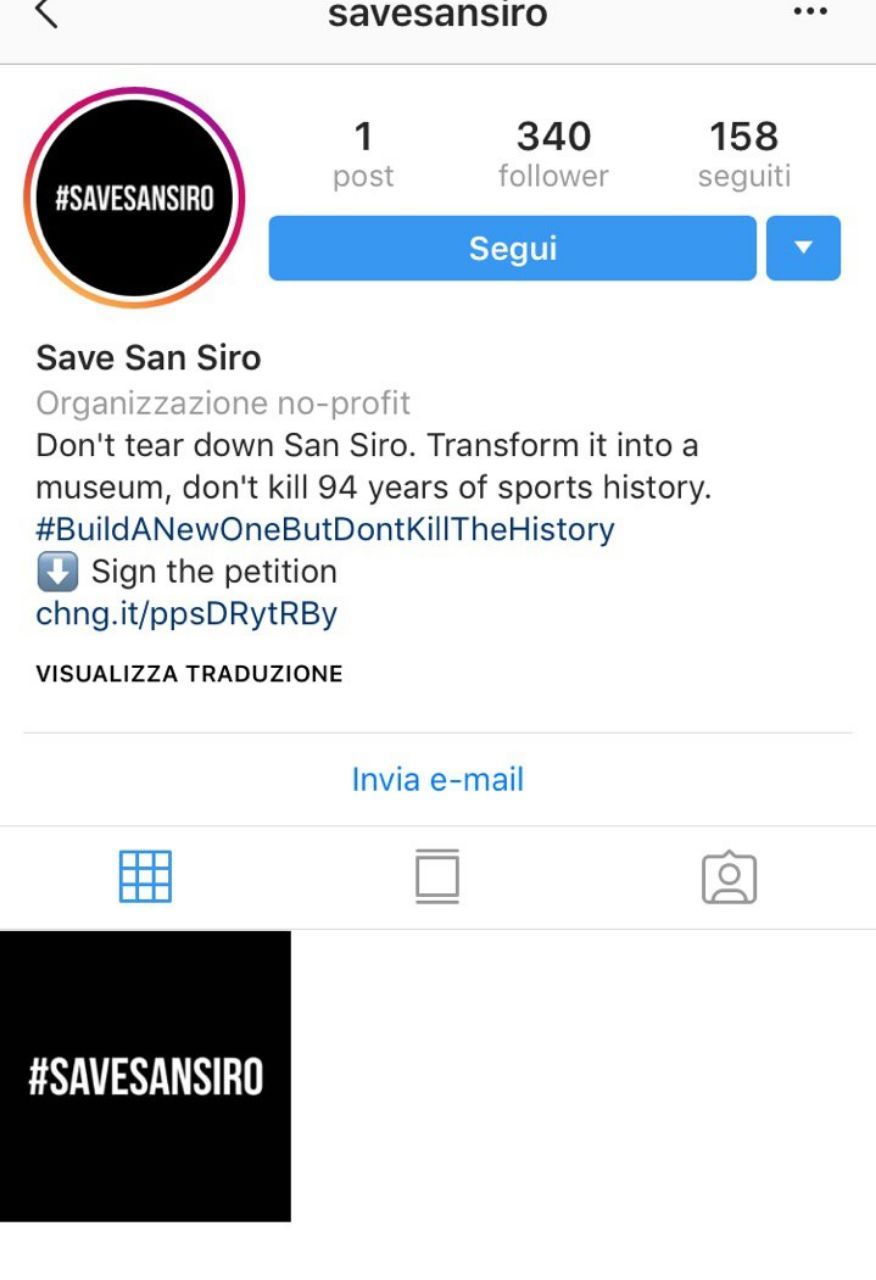The width and height of the screenshot is (876, 1280).
Task: Tap the back arrow icon
Action: [46, 14]
